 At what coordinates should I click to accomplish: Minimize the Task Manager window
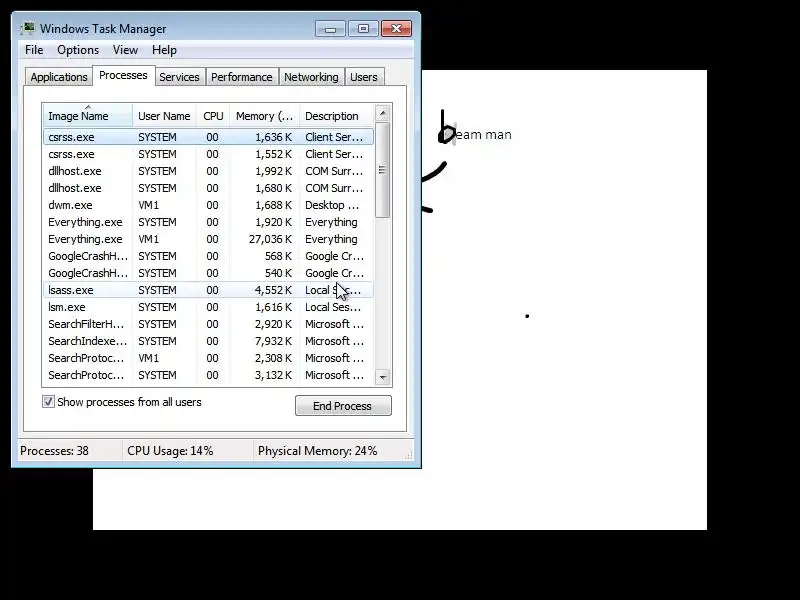click(330, 29)
